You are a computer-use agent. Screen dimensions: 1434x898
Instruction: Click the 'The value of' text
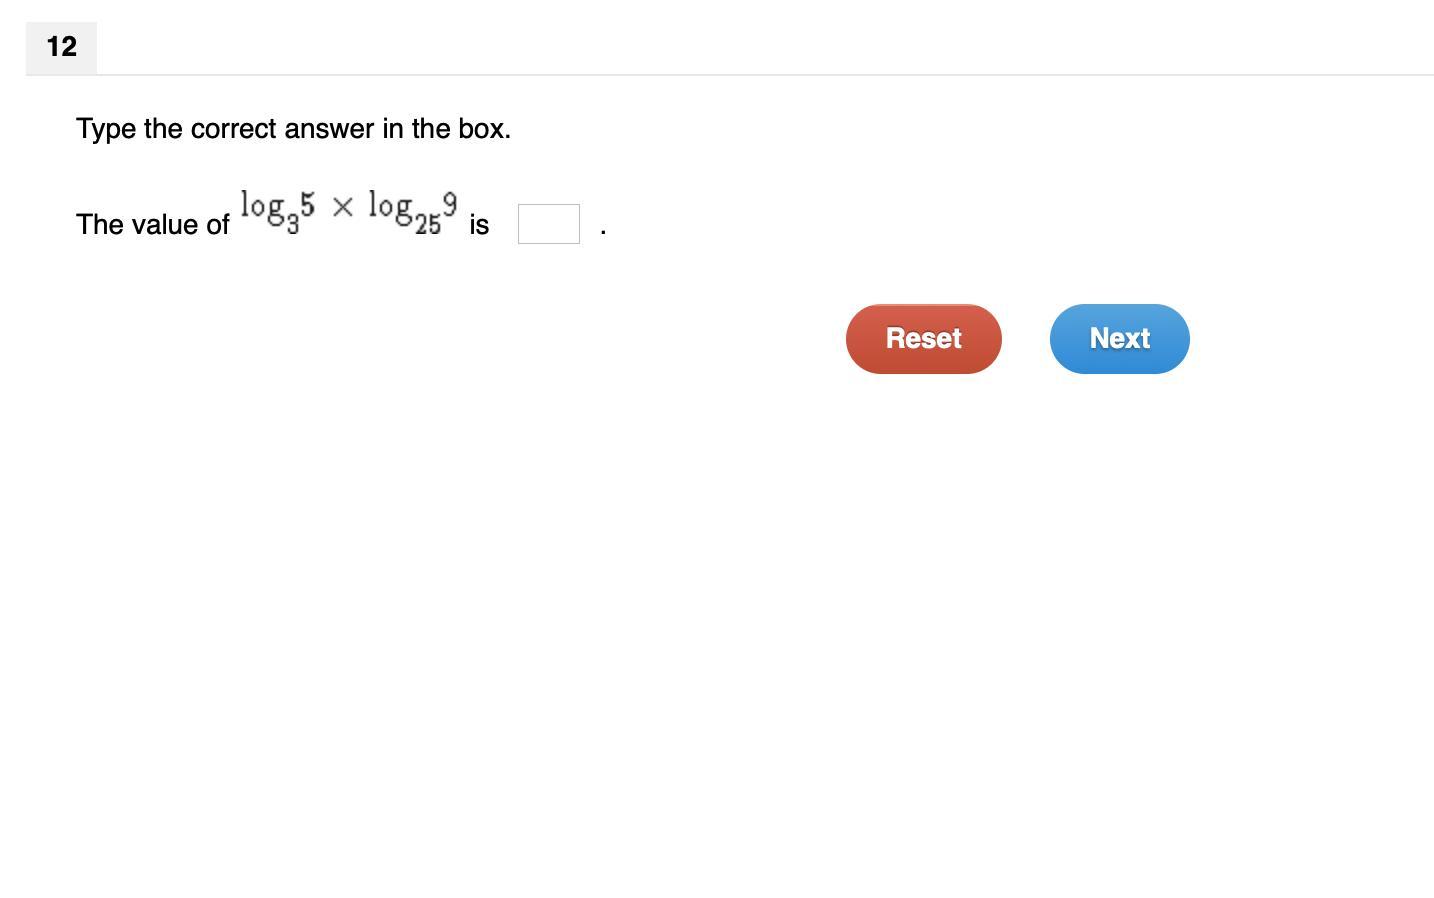[x=153, y=225]
